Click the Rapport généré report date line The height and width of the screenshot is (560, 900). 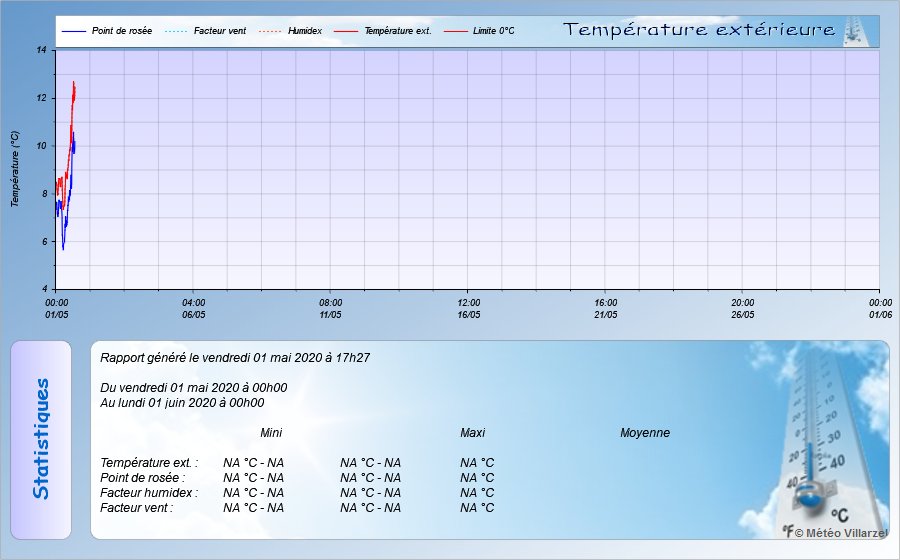(235, 357)
